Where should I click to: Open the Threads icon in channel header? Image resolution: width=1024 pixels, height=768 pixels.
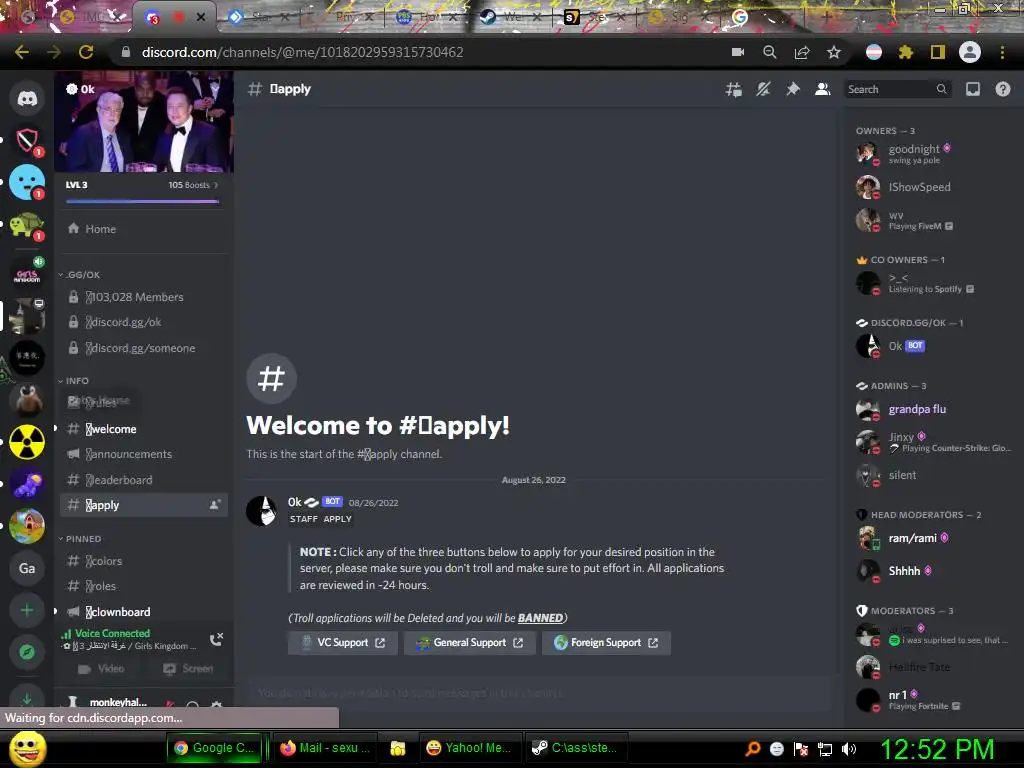(733, 89)
